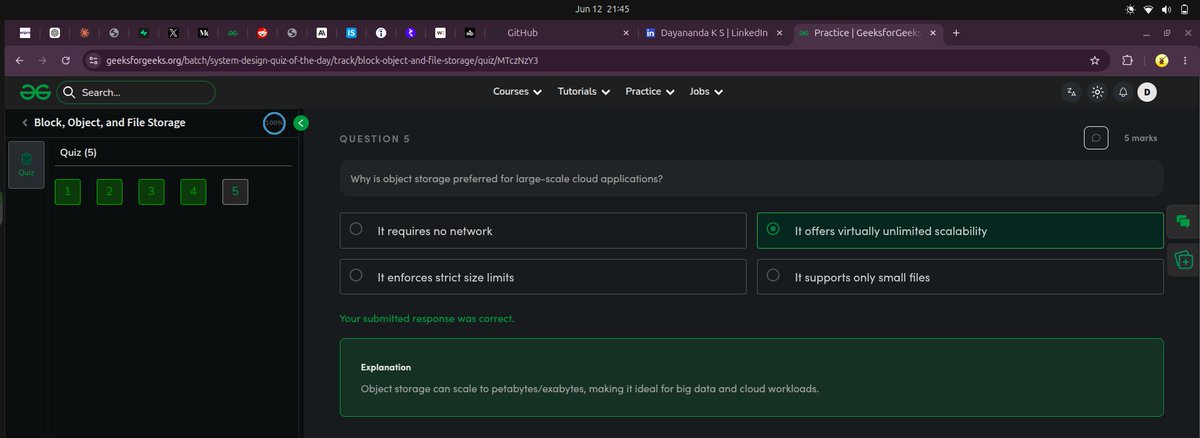The width and height of the screenshot is (1200, 438).
Task: Click the Search input field
Action: 136,92
